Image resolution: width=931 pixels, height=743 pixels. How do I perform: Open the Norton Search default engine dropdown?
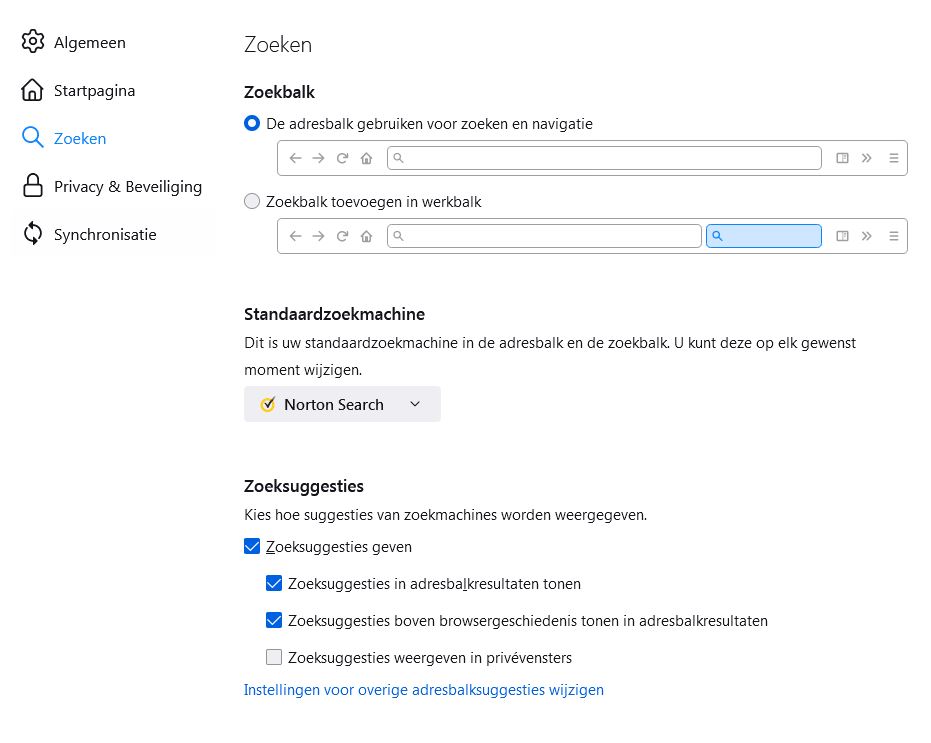coord(342,404)
